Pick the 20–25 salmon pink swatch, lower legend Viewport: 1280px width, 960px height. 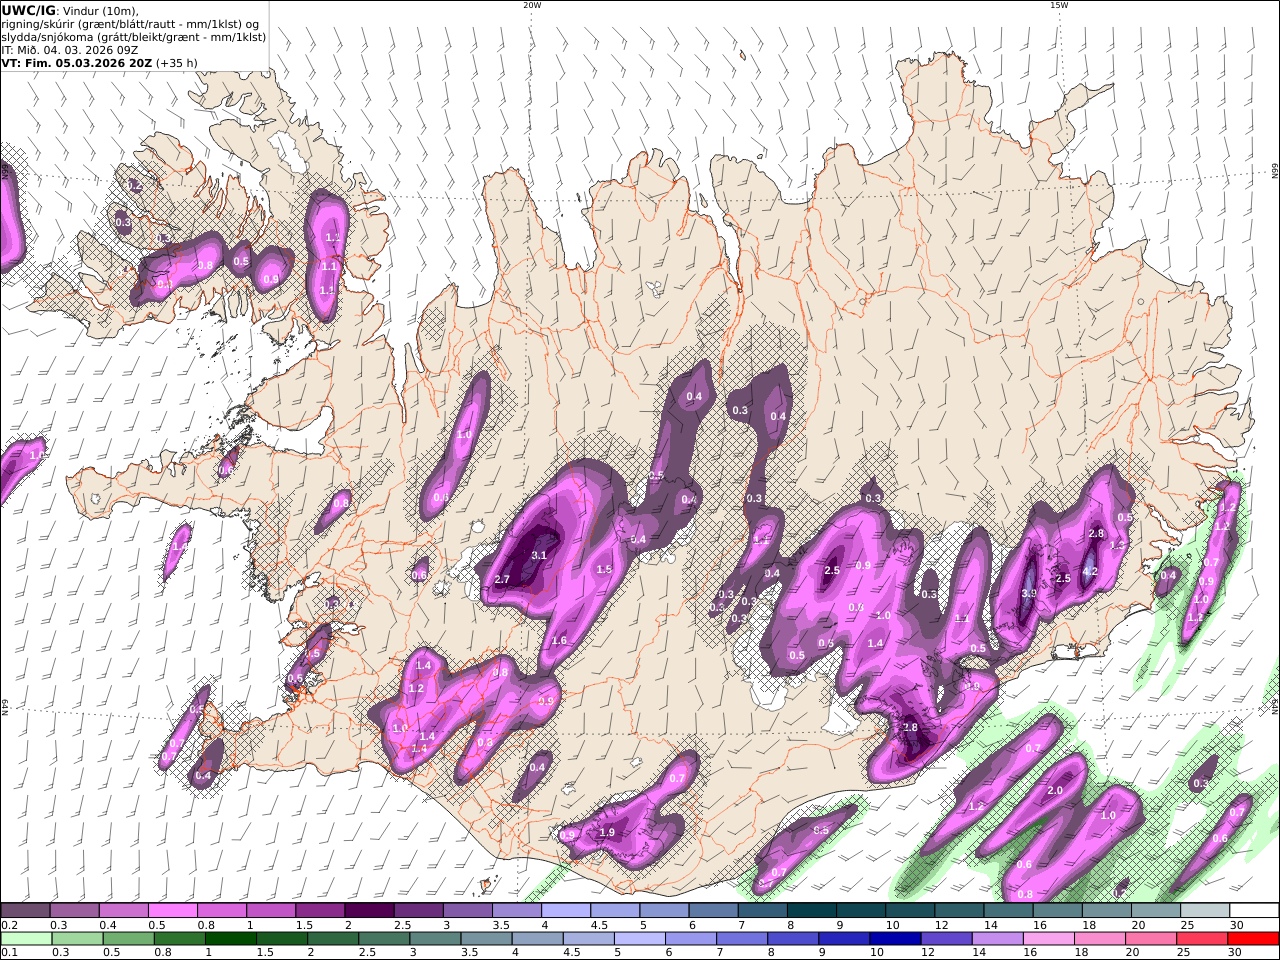[x=1151, y=939]
